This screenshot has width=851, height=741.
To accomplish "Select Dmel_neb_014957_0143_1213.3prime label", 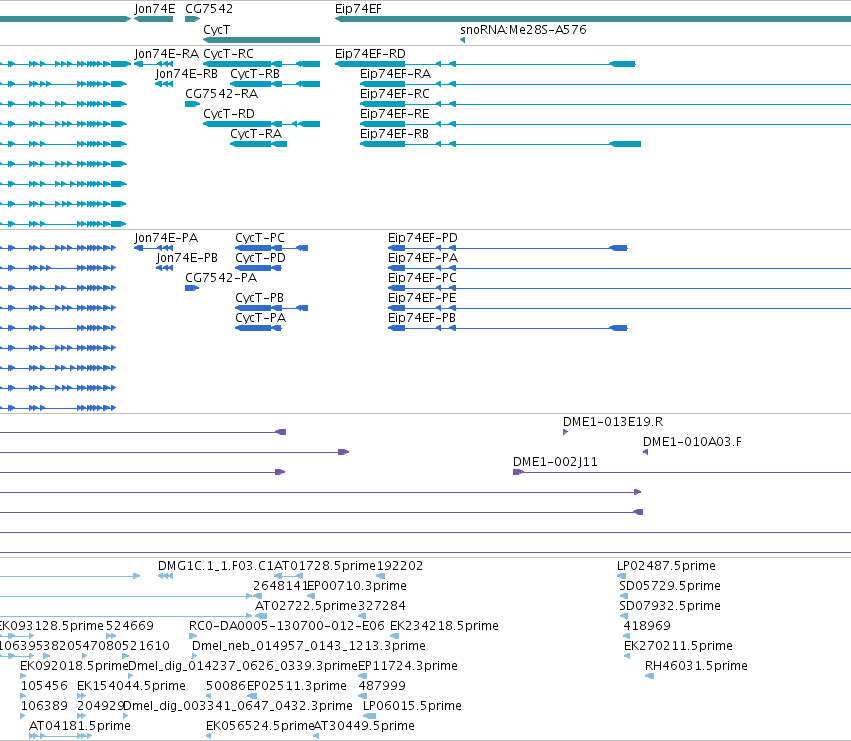I will click(x=309, y=646).
